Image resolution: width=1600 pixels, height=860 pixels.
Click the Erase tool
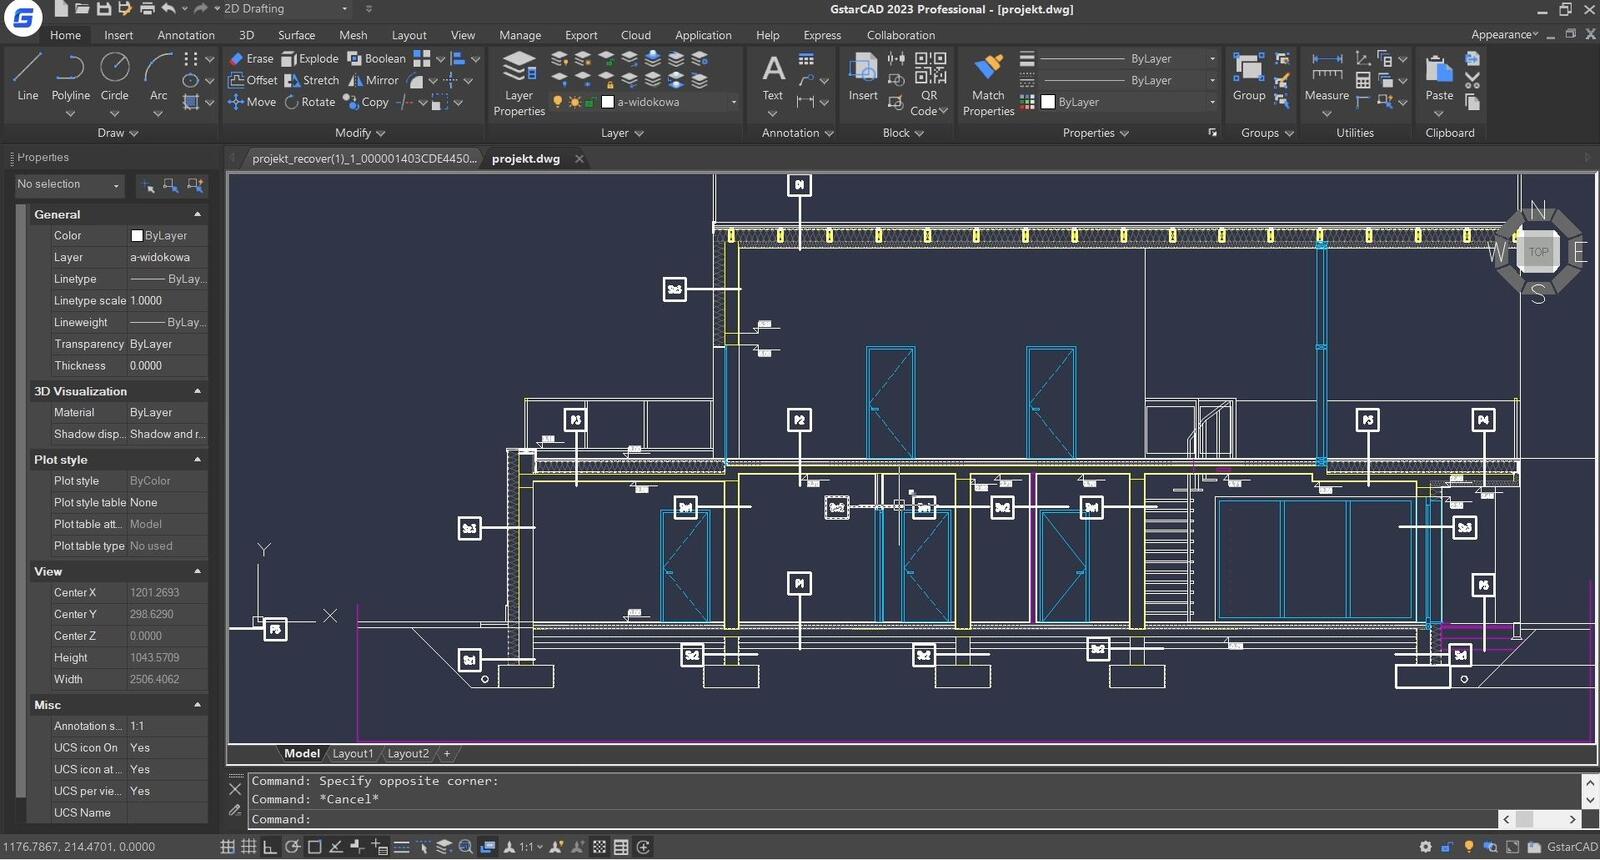click(250, 59)
